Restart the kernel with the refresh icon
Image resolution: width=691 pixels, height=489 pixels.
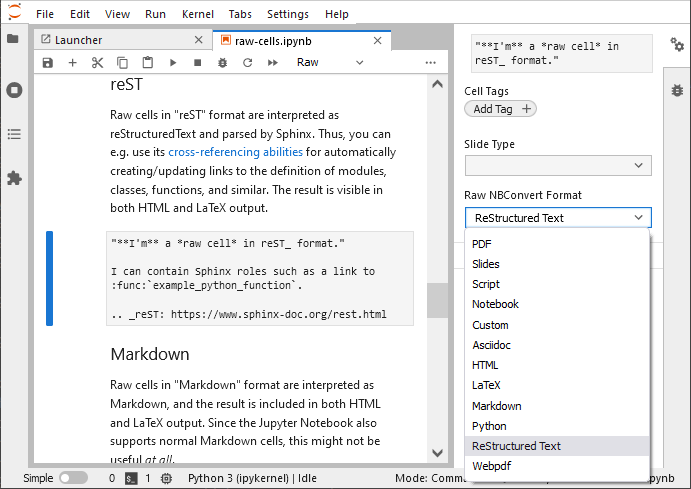pyautogui.click(x=247, y=62)
